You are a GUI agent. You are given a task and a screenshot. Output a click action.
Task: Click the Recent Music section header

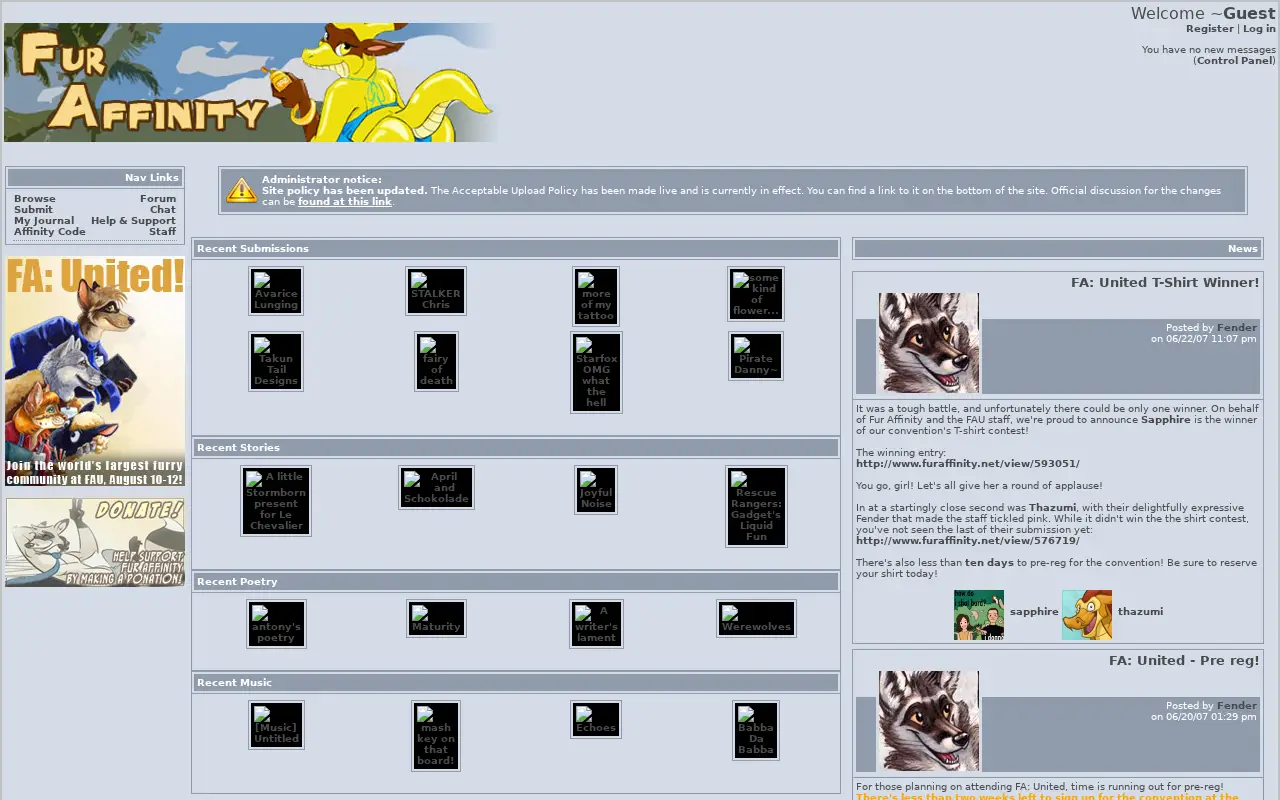click(516, 682)
